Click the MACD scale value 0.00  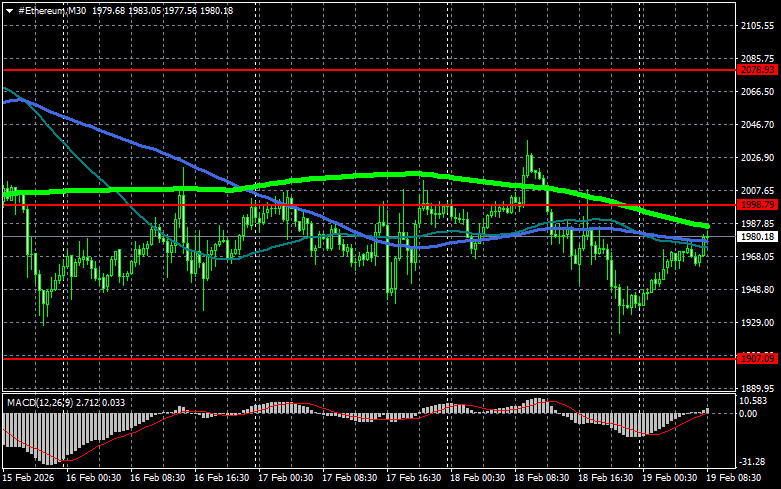point(748,413)
